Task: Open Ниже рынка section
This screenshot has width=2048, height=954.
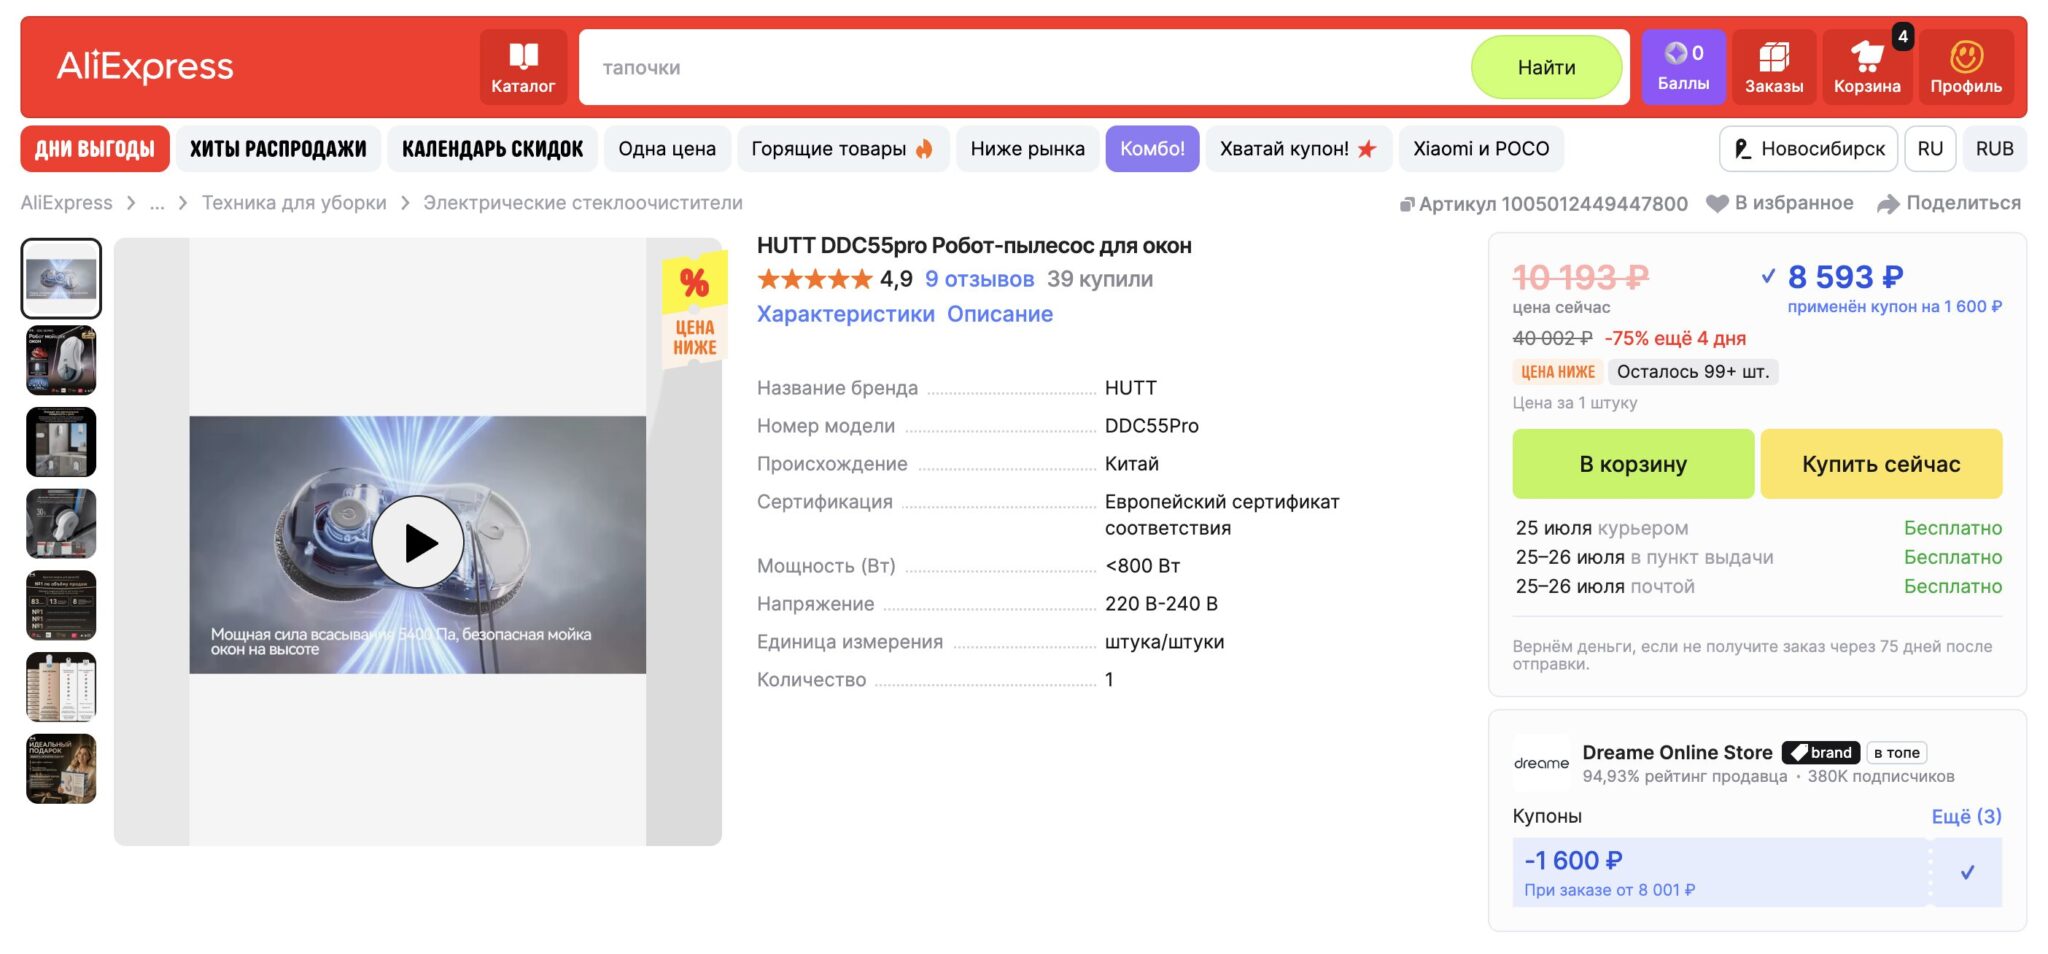Action: pos(1027,149)
